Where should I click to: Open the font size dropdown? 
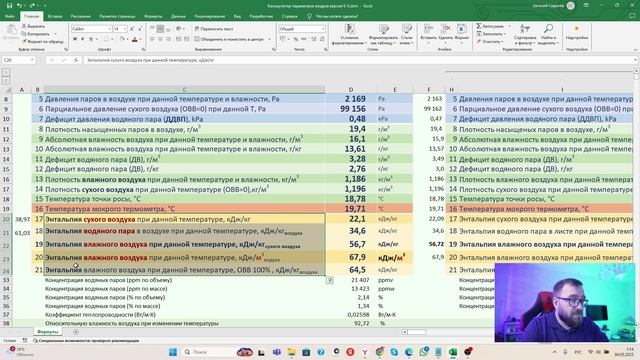point(125,29)
